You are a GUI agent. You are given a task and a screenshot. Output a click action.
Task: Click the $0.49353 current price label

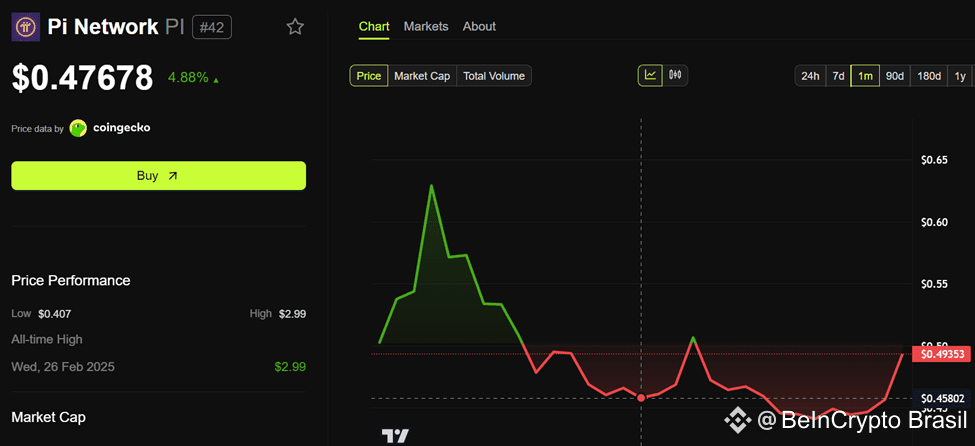[x=941, y=354]
